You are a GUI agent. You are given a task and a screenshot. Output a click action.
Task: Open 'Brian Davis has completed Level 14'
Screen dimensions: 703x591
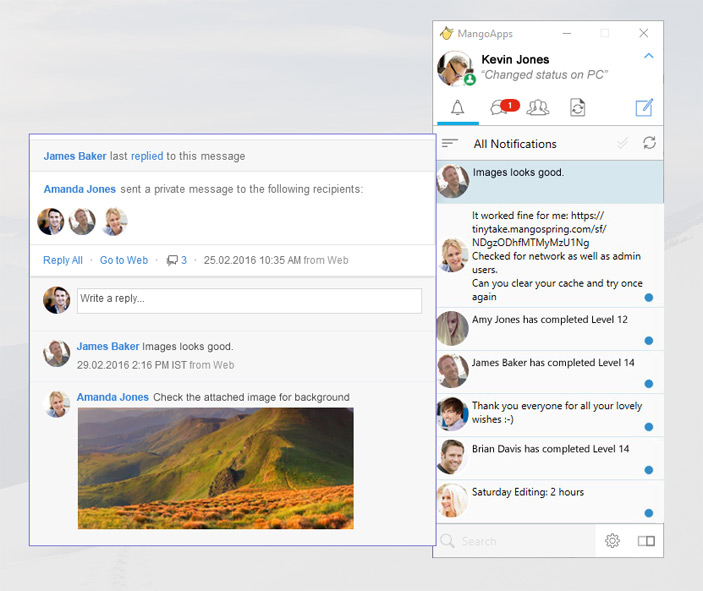coord(550,458)
